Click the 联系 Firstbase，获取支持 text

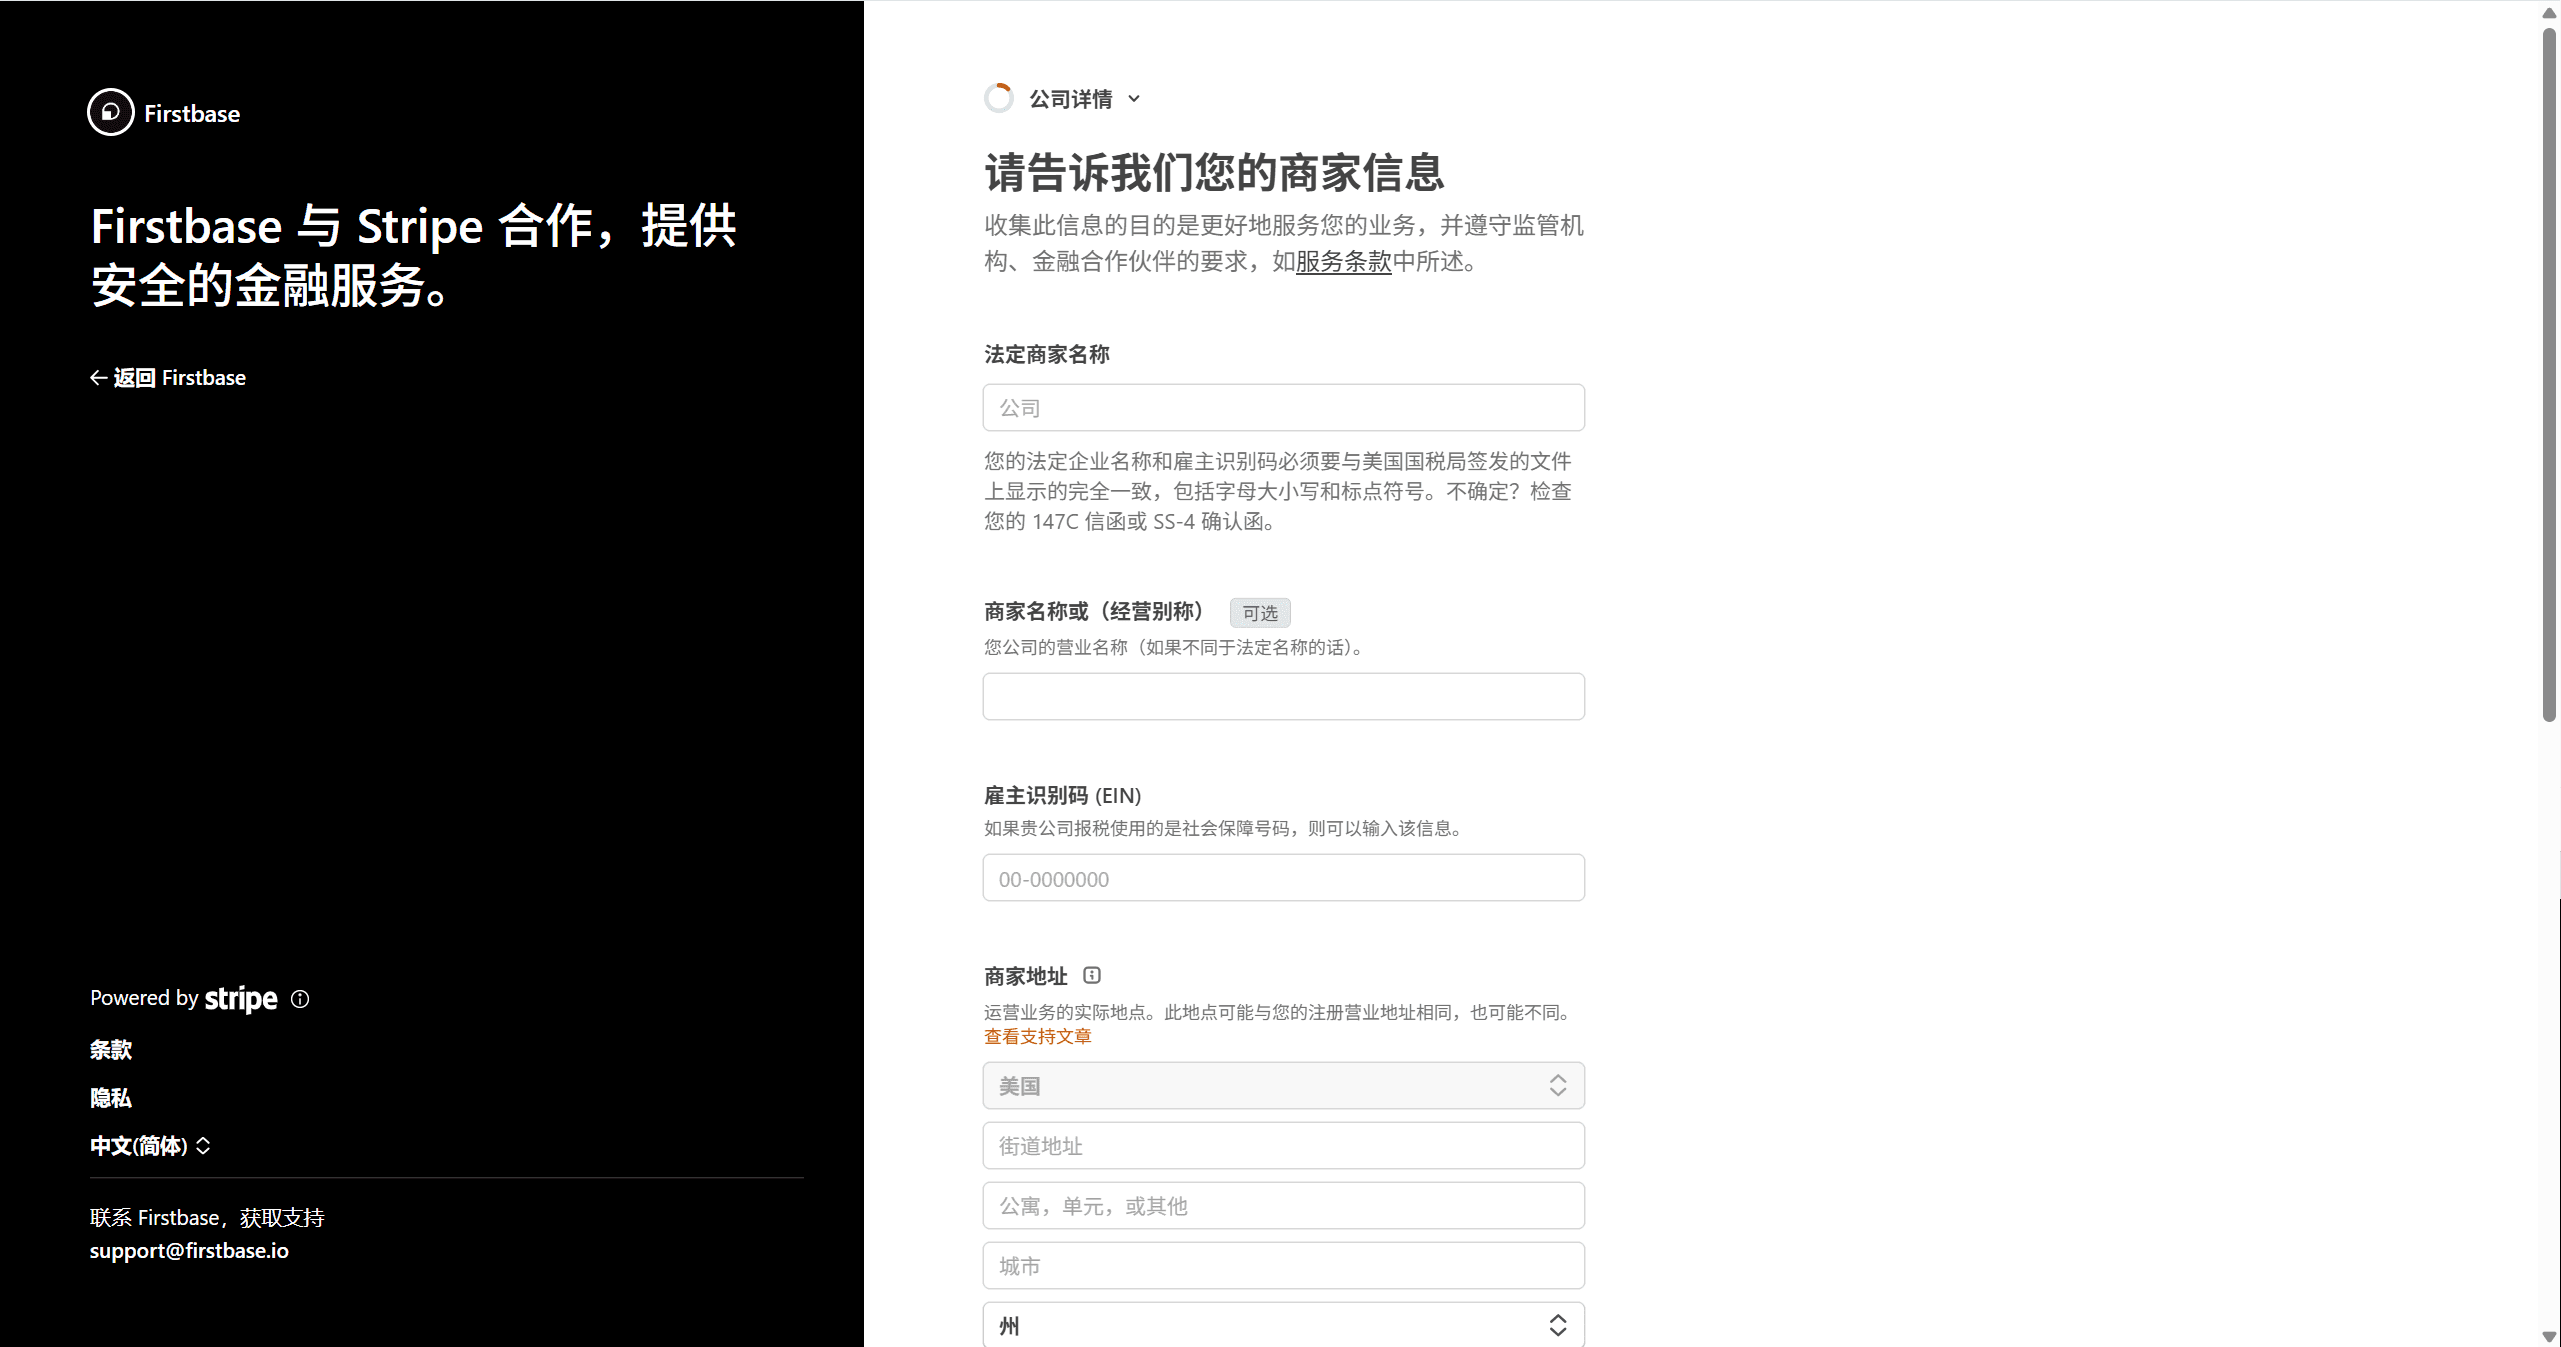(207, 1218)
